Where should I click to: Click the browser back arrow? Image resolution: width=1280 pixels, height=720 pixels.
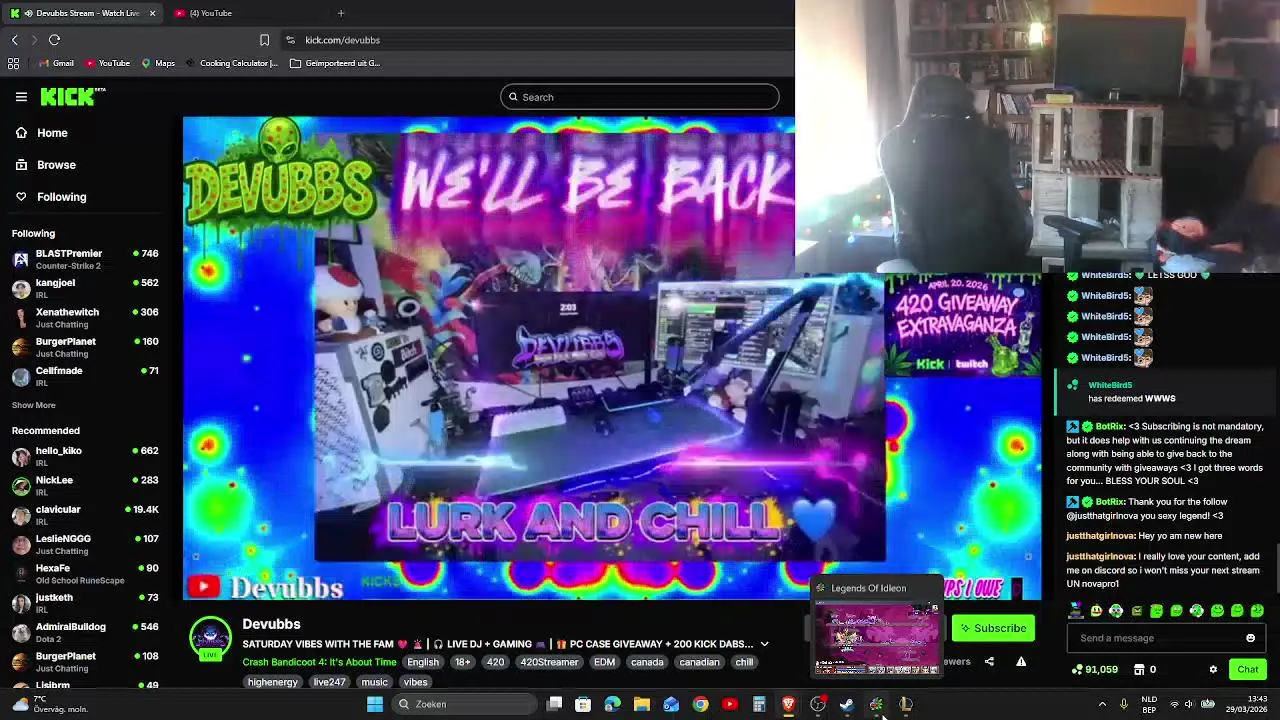pyautogui.click(x=14, y=40)
